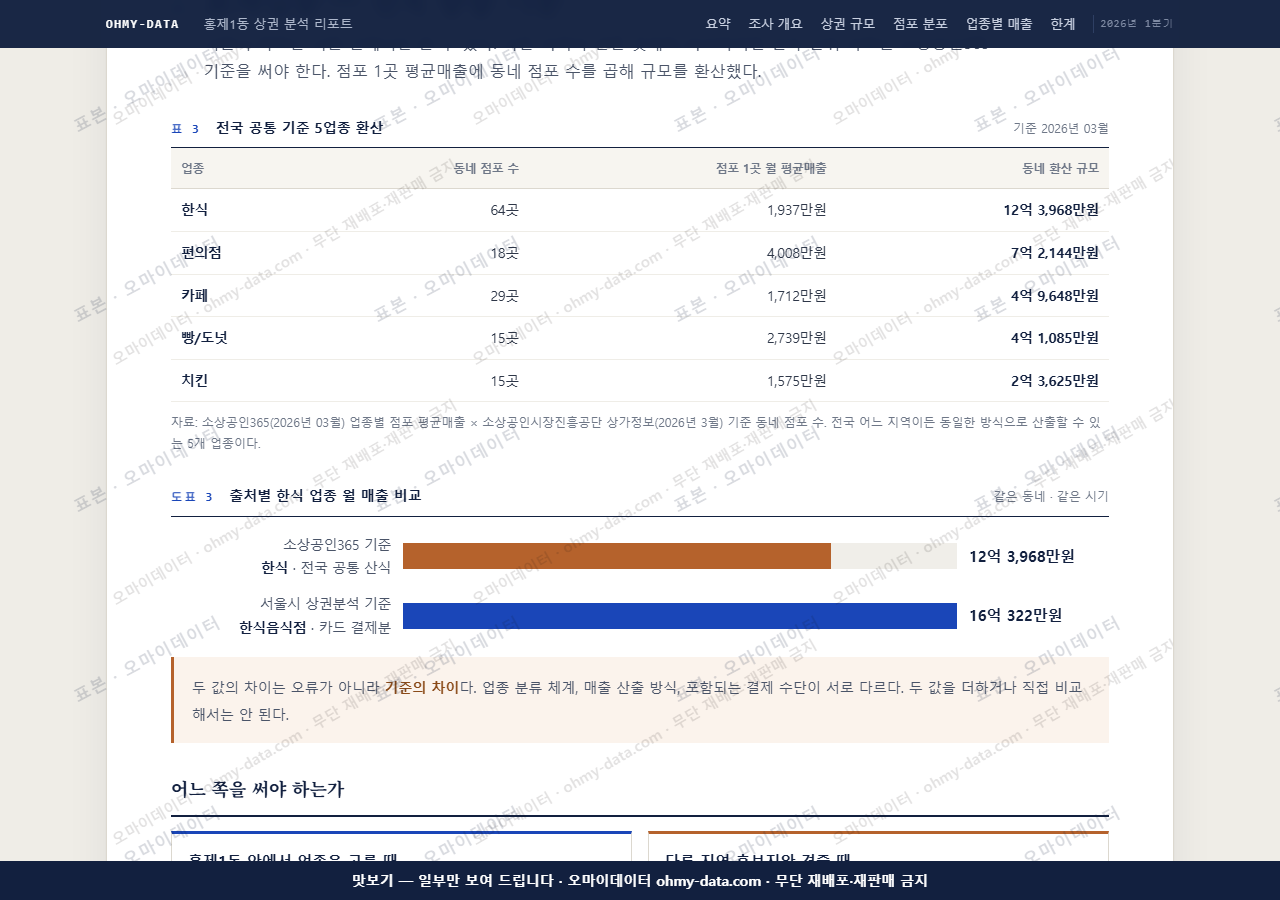Click chart title 출처별 한식 업종 월 매출 비교
The width and height of the screenshot is (1280, 900).
[x=325, y=496]
